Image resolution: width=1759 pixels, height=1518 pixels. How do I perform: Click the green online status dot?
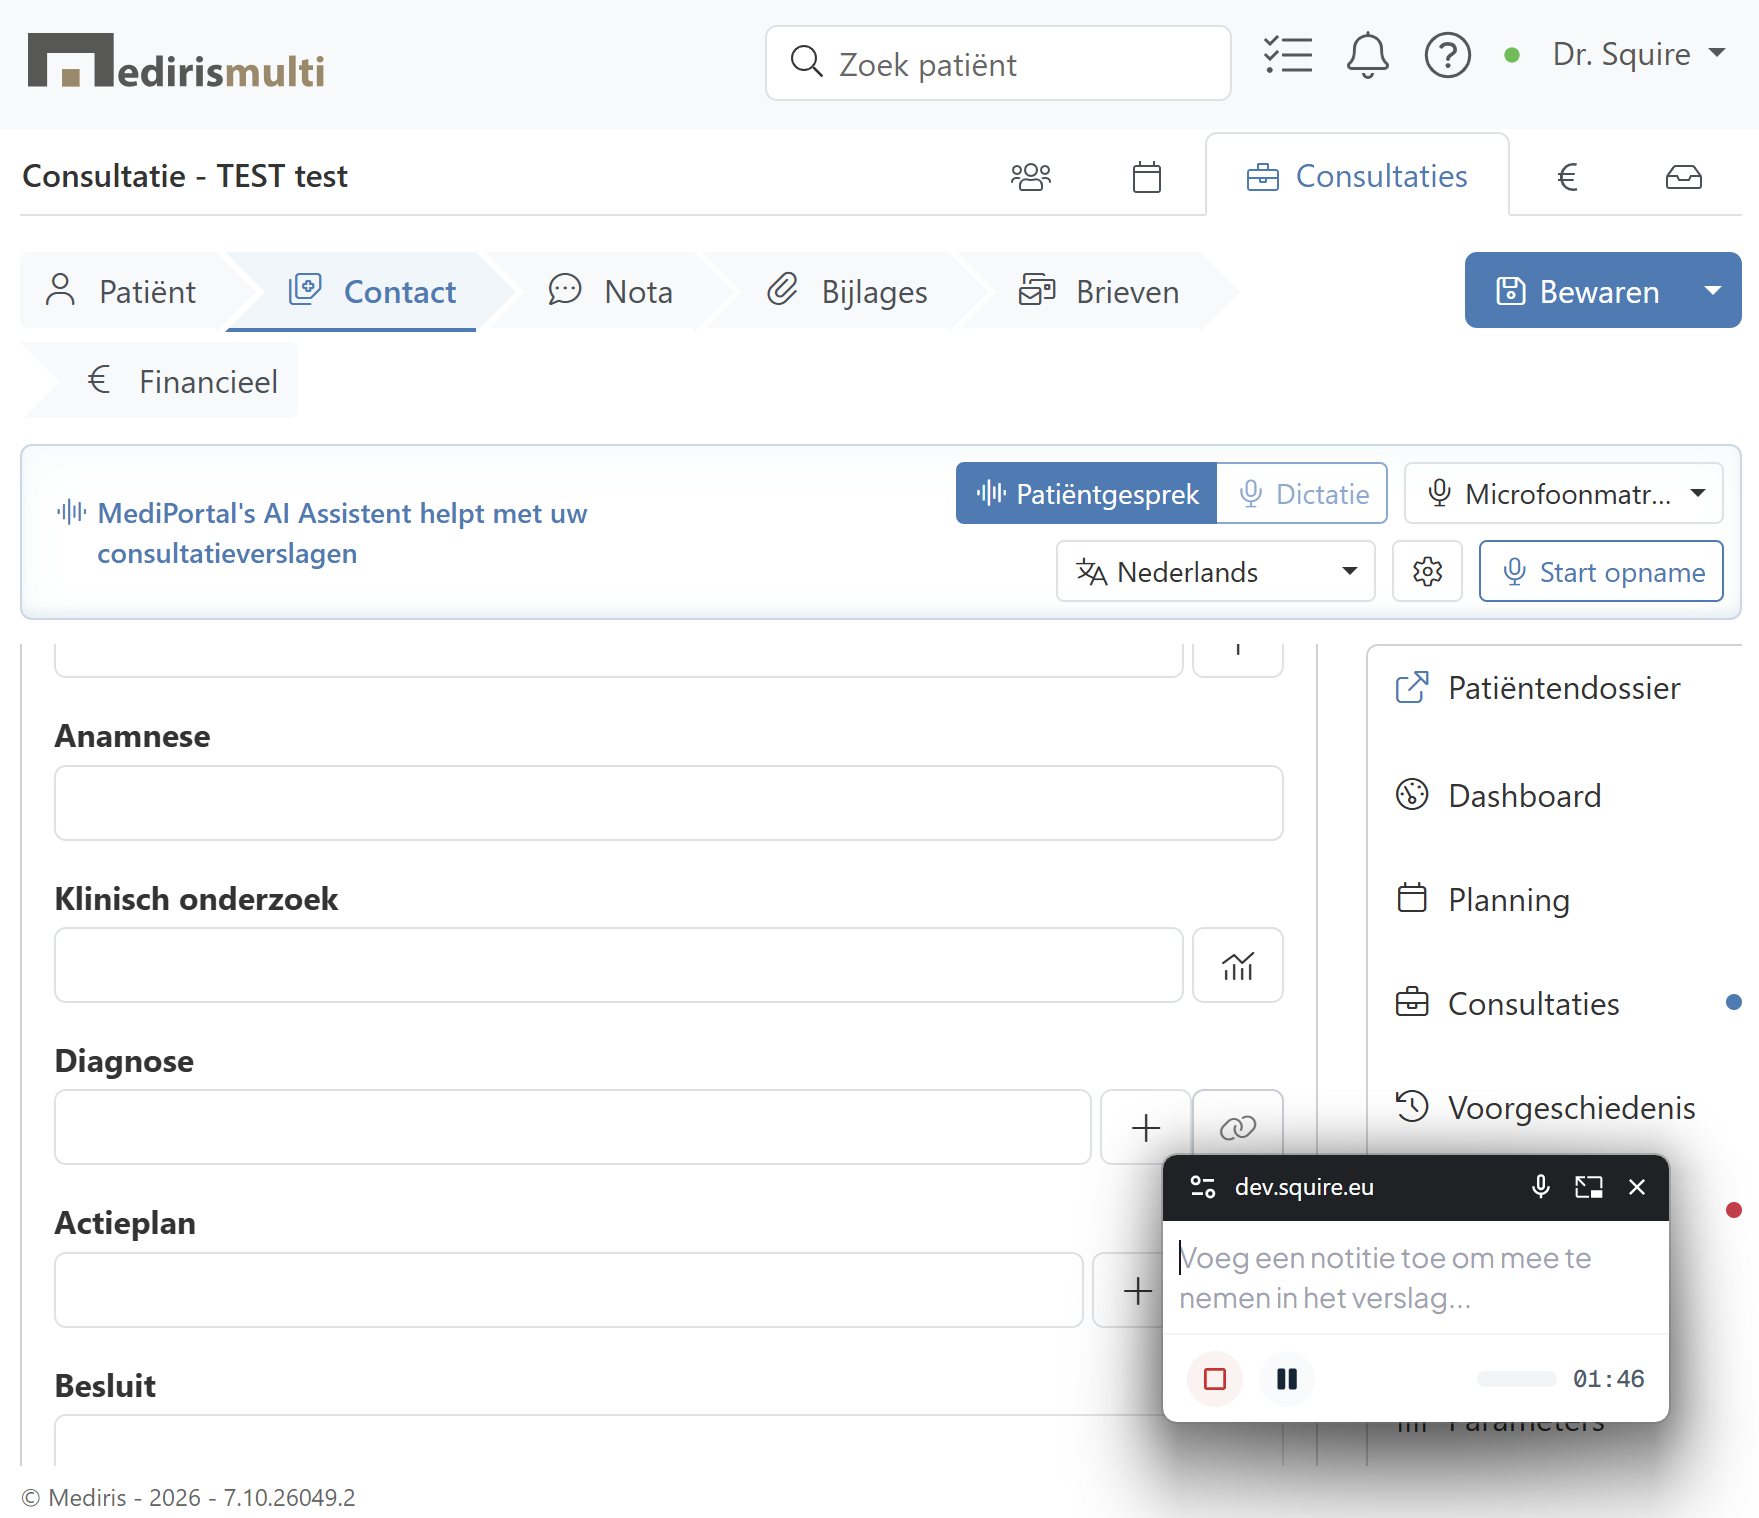(1512, 55)
